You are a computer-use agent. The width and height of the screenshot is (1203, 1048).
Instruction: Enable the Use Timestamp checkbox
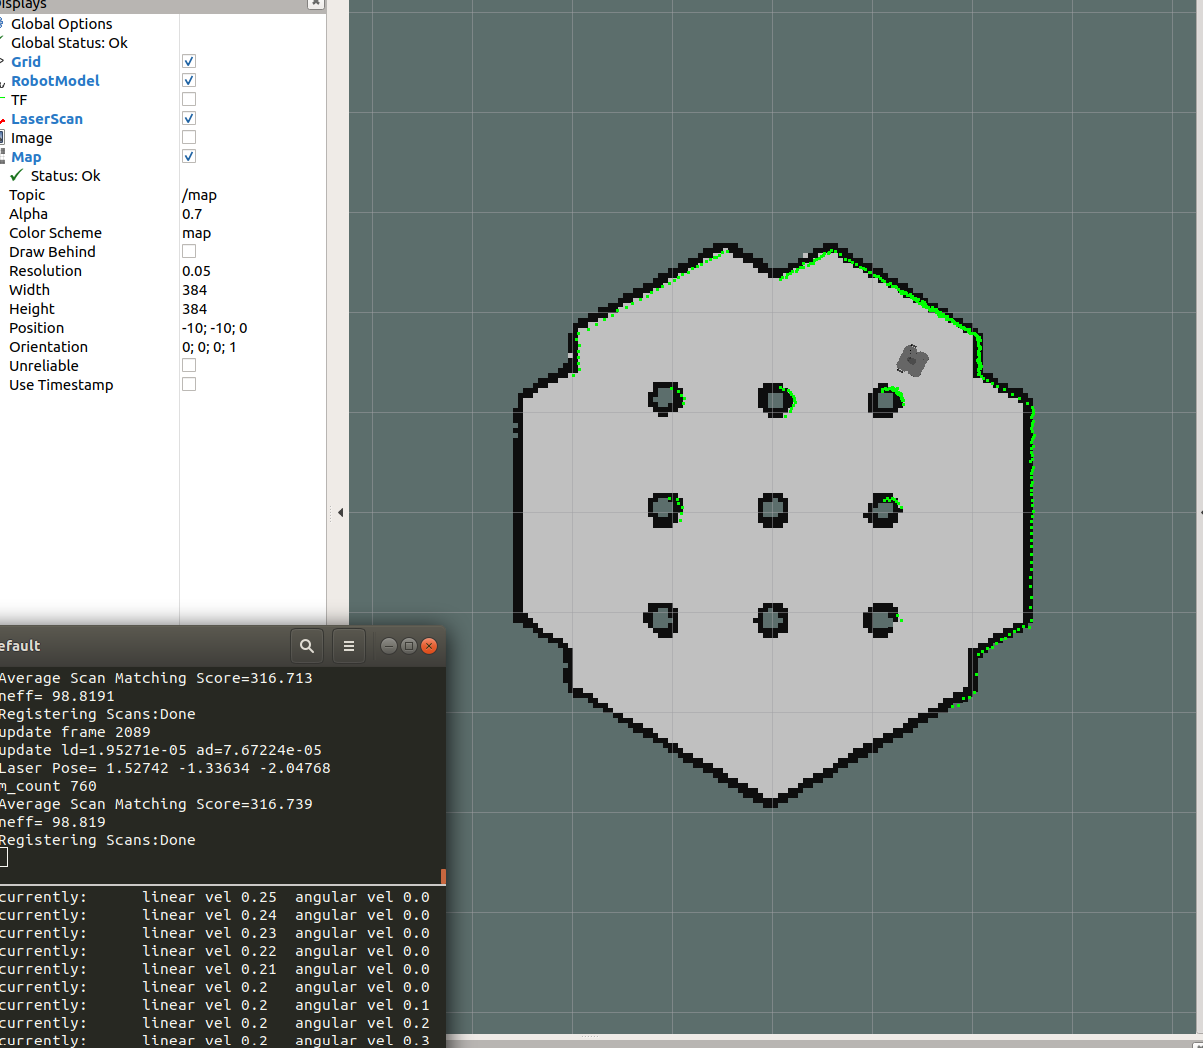point(189,385)
